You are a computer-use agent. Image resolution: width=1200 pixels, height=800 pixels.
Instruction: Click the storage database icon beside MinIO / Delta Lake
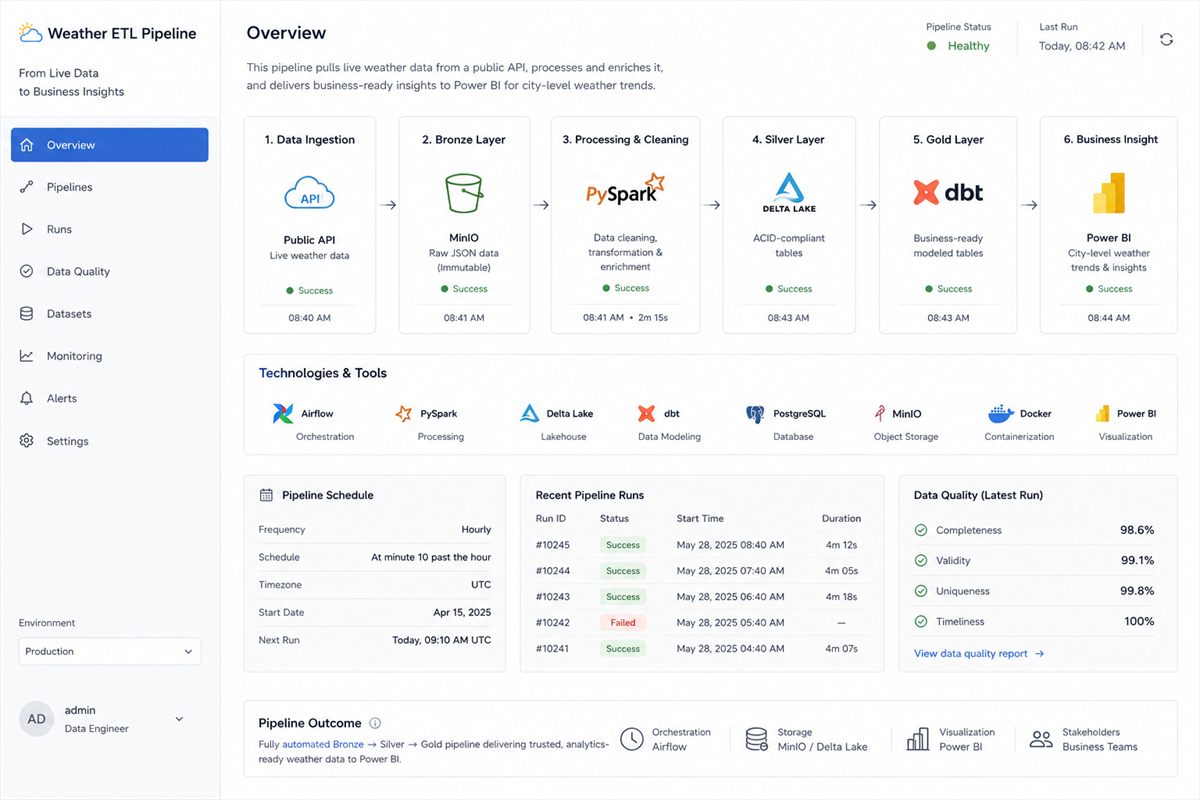click(x=757, y=739)
